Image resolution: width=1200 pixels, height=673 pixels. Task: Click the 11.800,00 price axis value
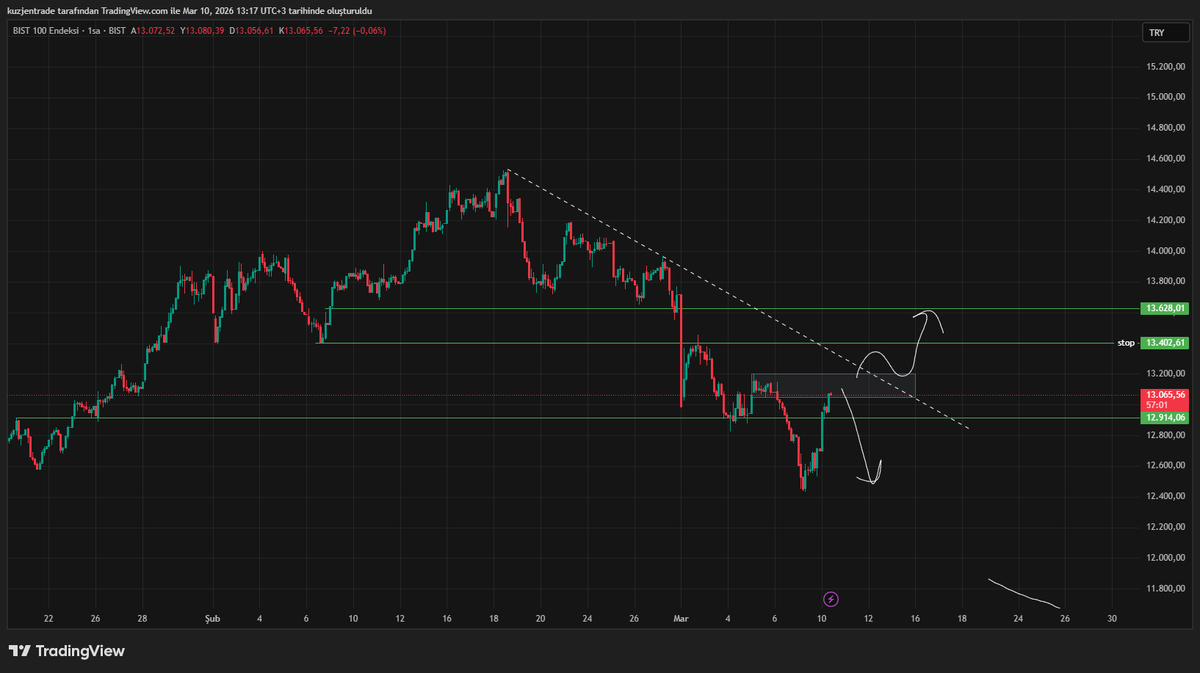(x=1165, y=588)
